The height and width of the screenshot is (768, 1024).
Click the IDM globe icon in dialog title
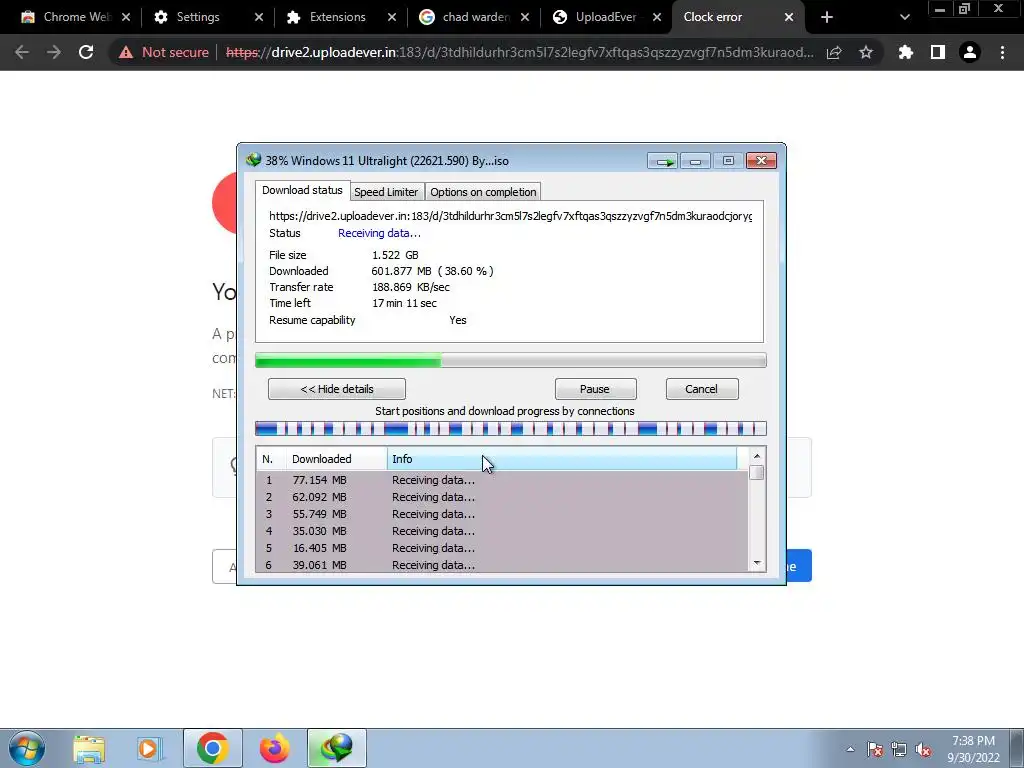(x=253, y=160)
